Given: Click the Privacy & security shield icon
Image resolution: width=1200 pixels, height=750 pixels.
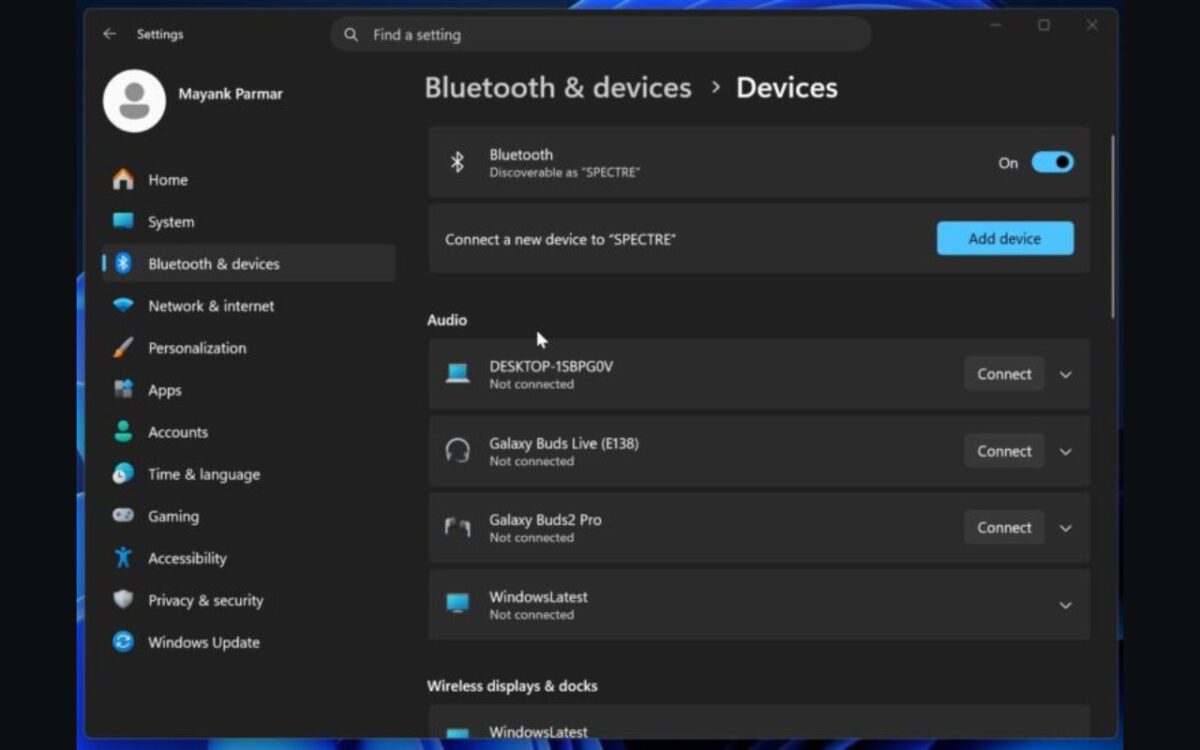Looking at the screenshot, I should 123,600.
